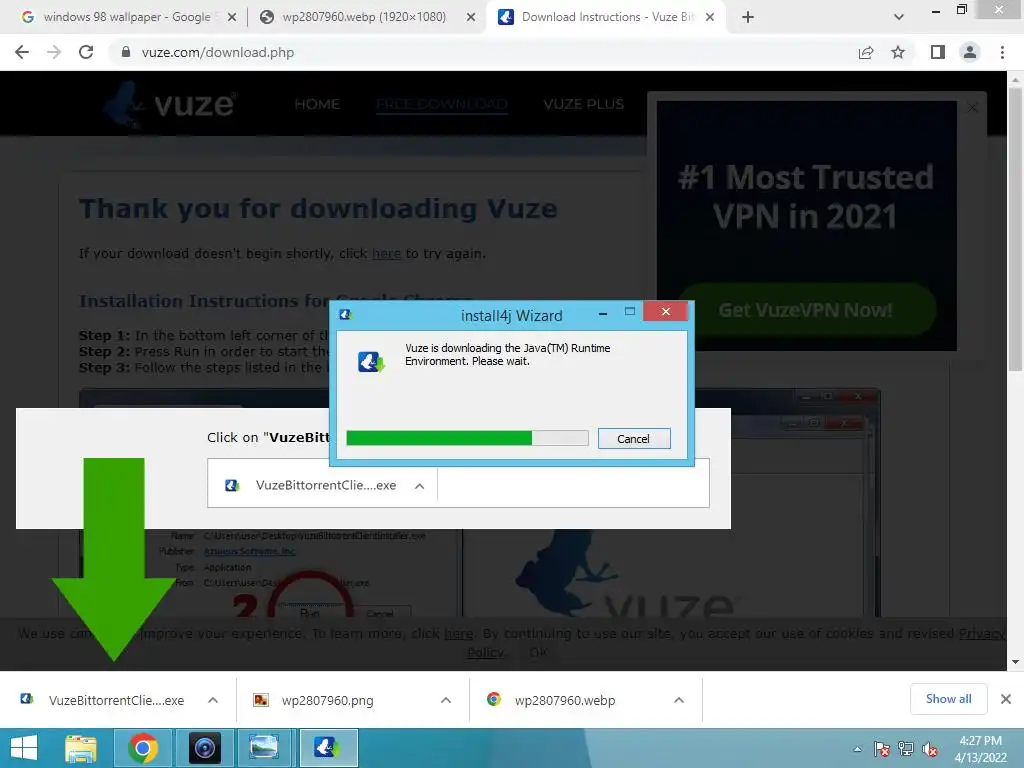The width and height of the screenshot is (1024, 768).
Task: Click the cookie notice 'here' link
Action: coord(458,633)
